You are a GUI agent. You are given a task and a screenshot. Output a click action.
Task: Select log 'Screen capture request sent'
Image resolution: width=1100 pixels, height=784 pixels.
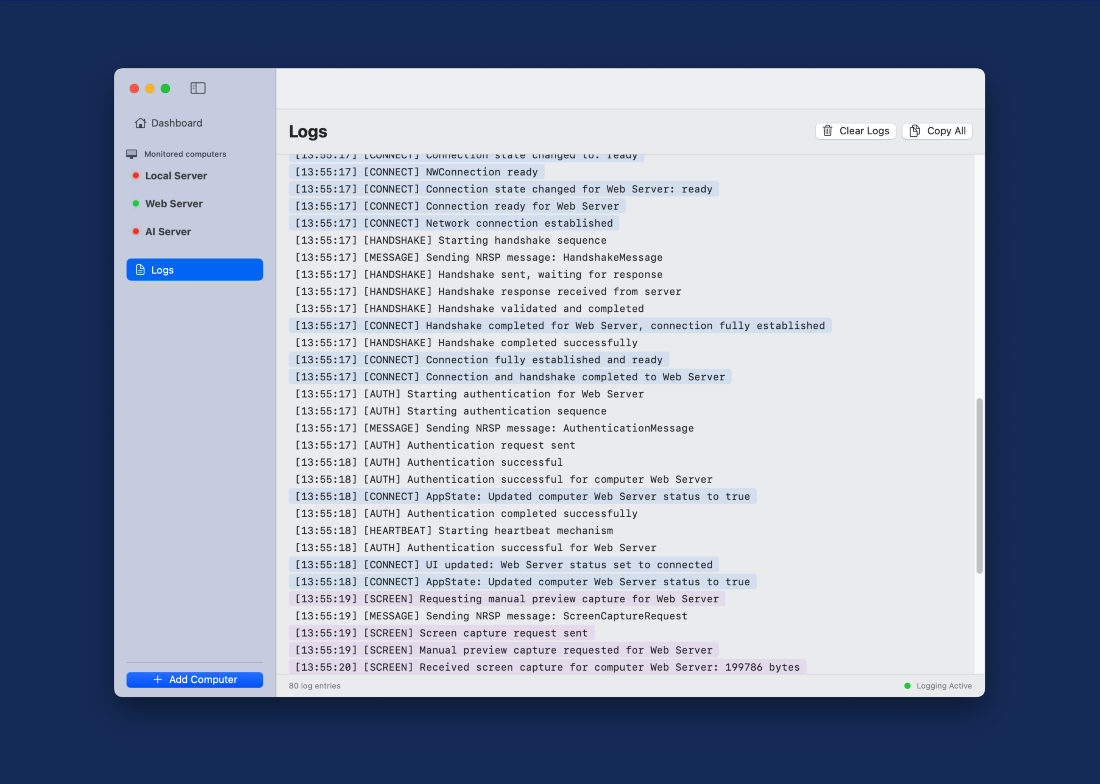(x=441, y=633)
